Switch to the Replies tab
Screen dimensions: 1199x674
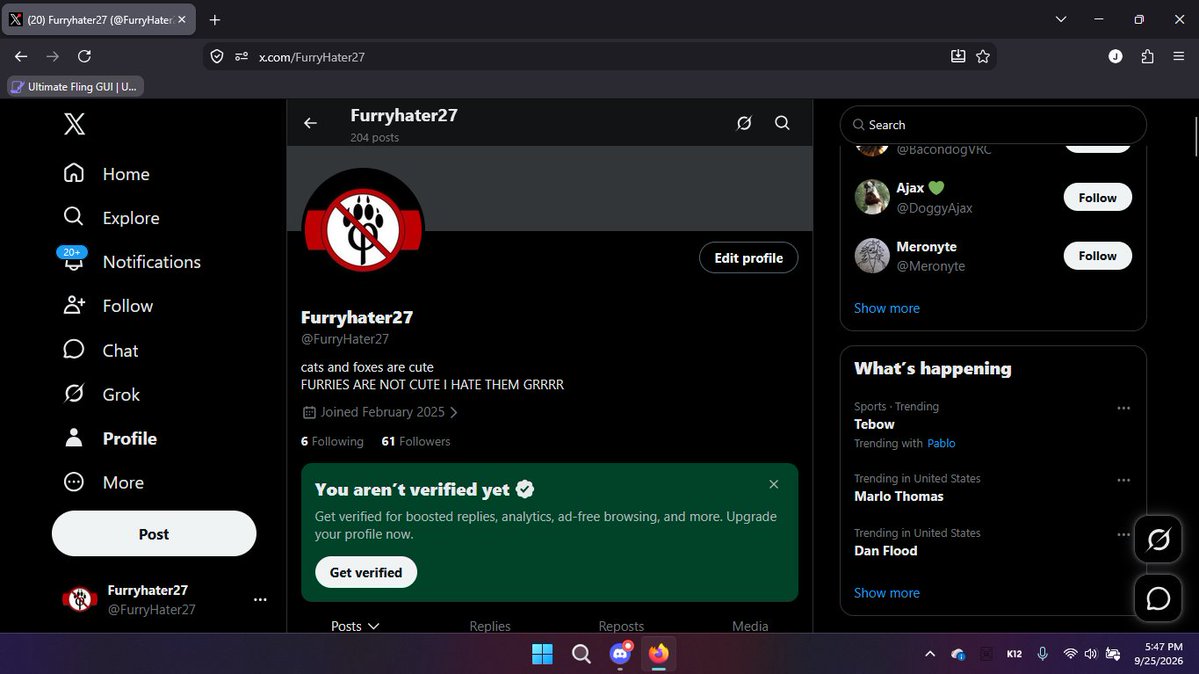[490, 626]
